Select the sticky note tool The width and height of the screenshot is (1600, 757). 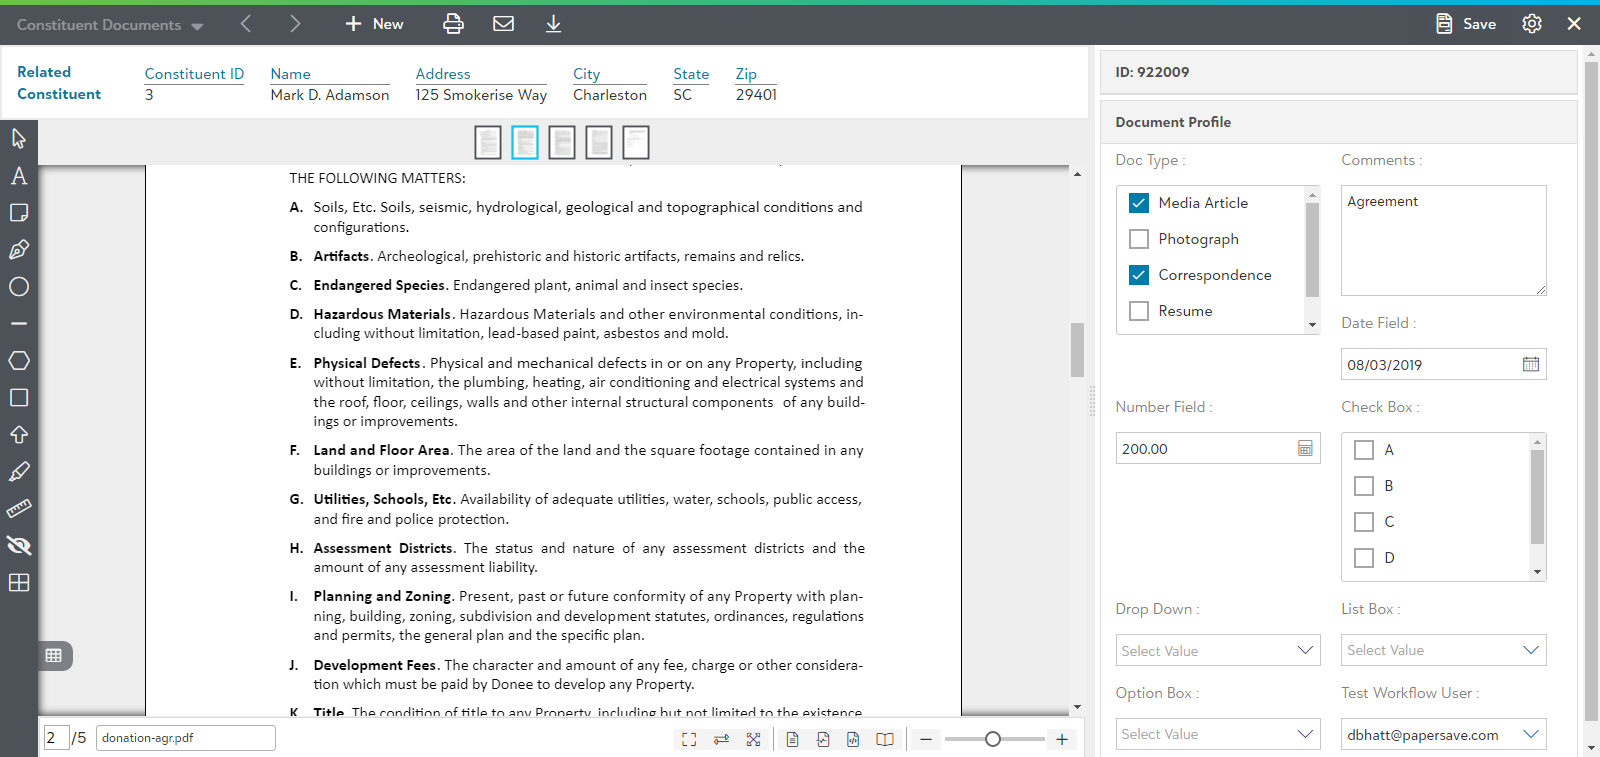click(19, 213)
